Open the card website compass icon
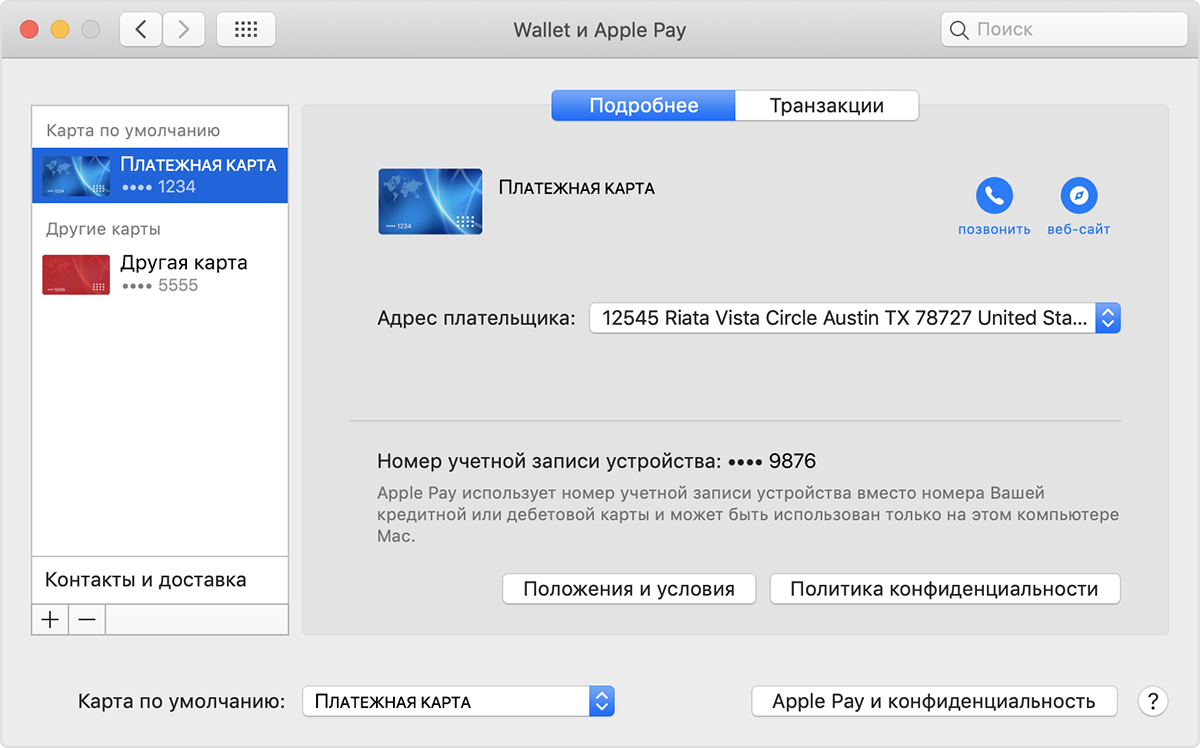The image size is (1200, 748). pyautogui.click(x=1079, y=196)
